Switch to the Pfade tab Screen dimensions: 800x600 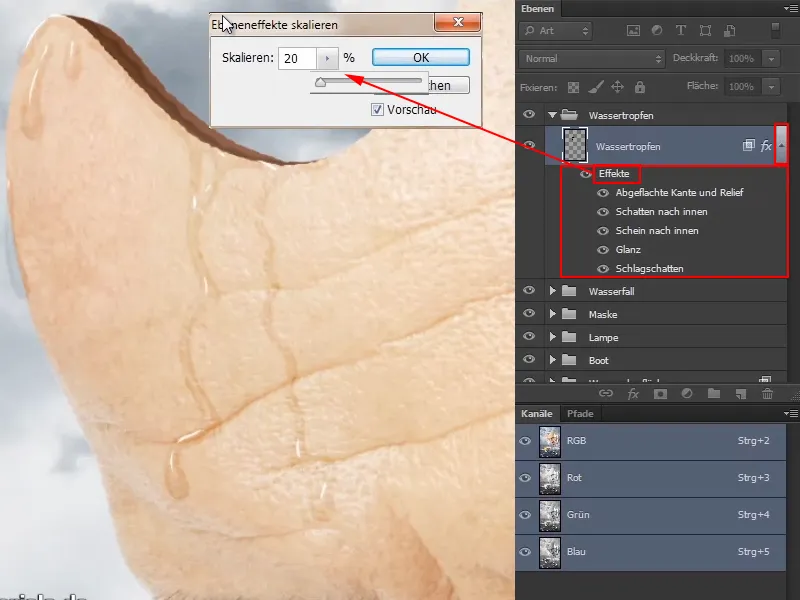580,413
